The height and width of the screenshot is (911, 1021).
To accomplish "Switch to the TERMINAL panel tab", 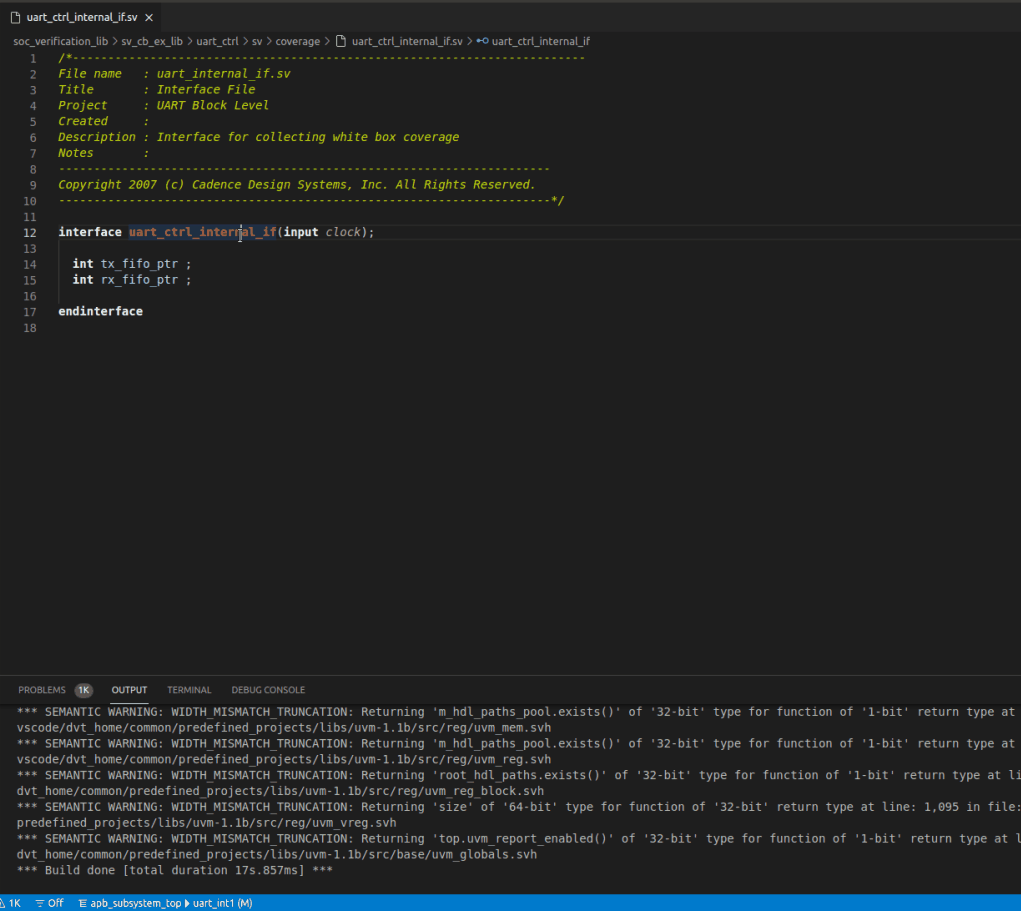I will pyautogui.click(x=188, y=689).
